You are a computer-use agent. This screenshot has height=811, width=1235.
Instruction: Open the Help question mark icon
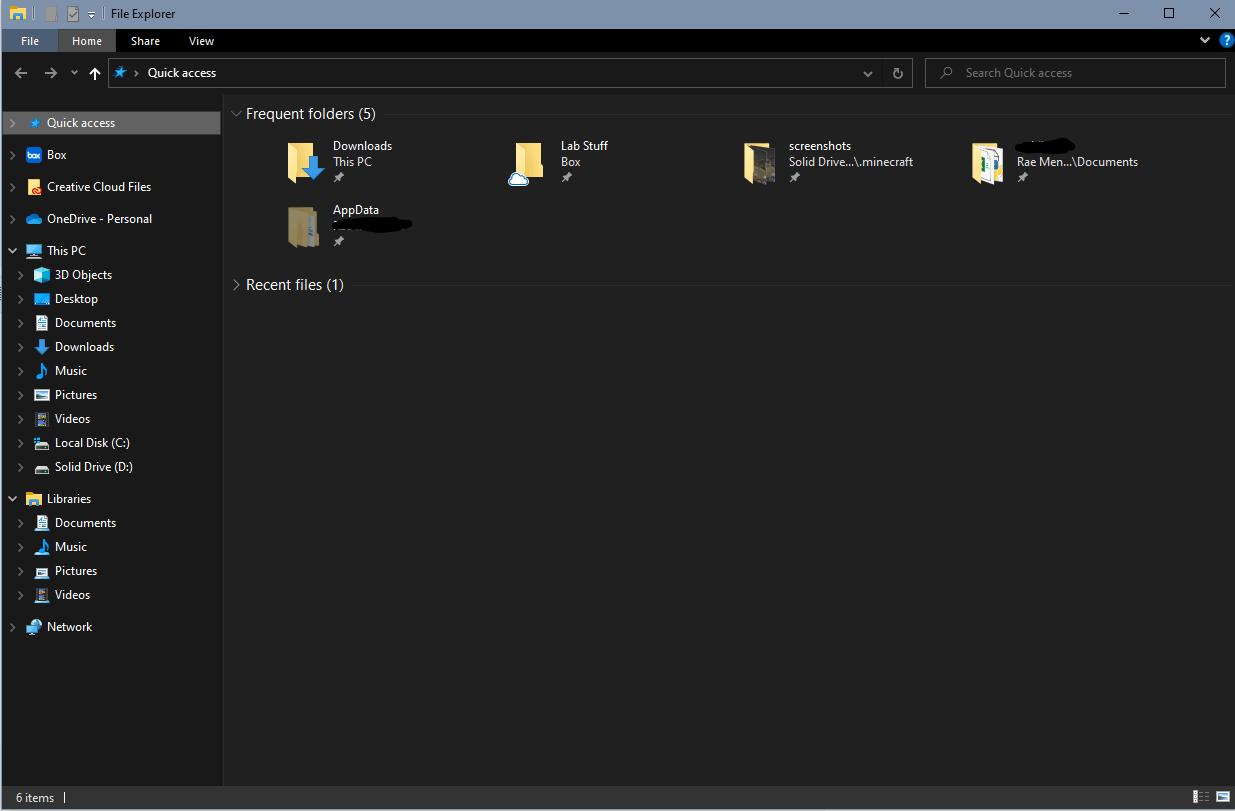1226,41
